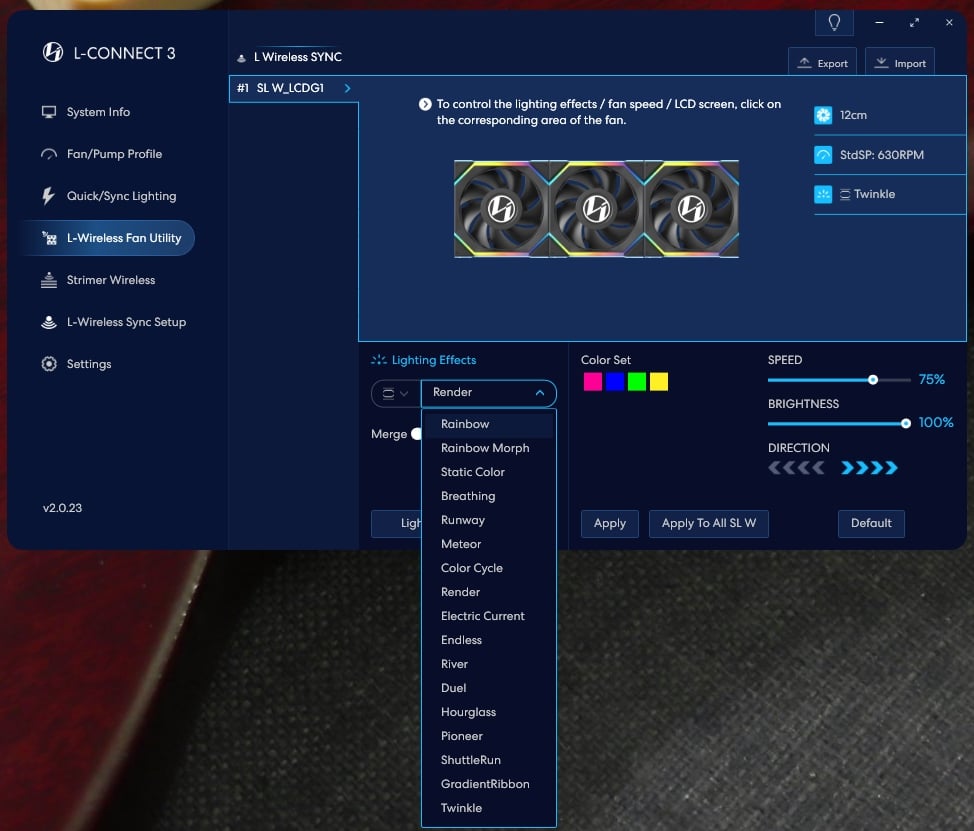Click the Apply To All SL W button
Image resolution: width=974 pixels, height=831 pixels.
tap(708, 523)
